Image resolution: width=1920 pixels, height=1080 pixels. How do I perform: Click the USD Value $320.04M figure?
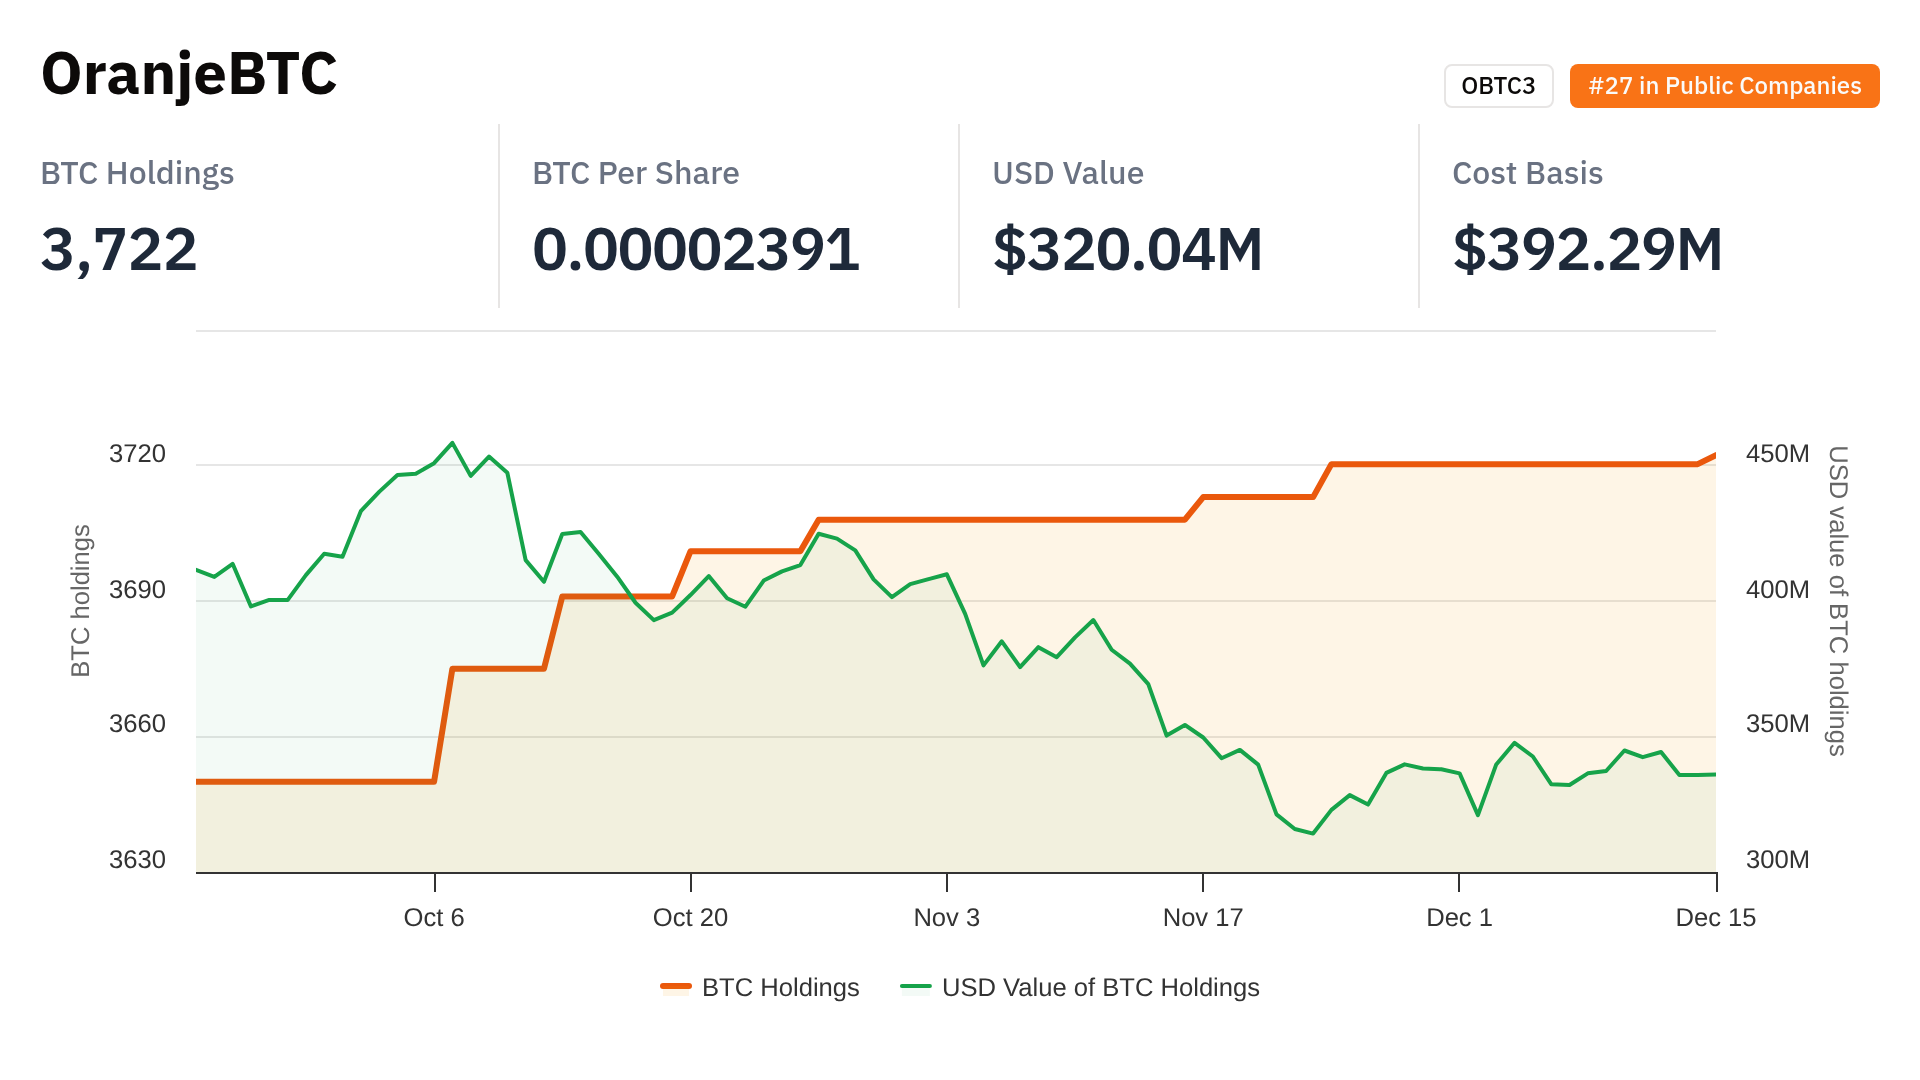tap(1127, 249)
